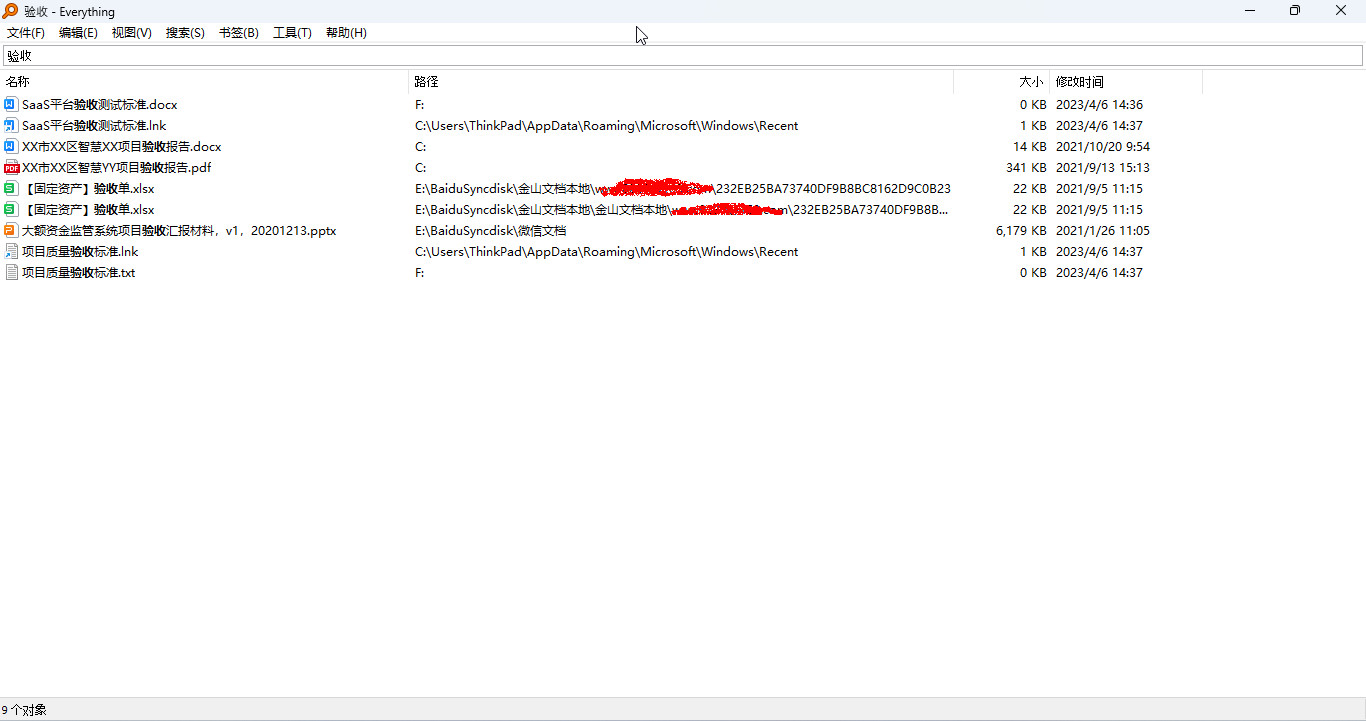Click the 6,179 KB size value
The height and width of the screenshot is (721, 1366).
coord(1021,231)
